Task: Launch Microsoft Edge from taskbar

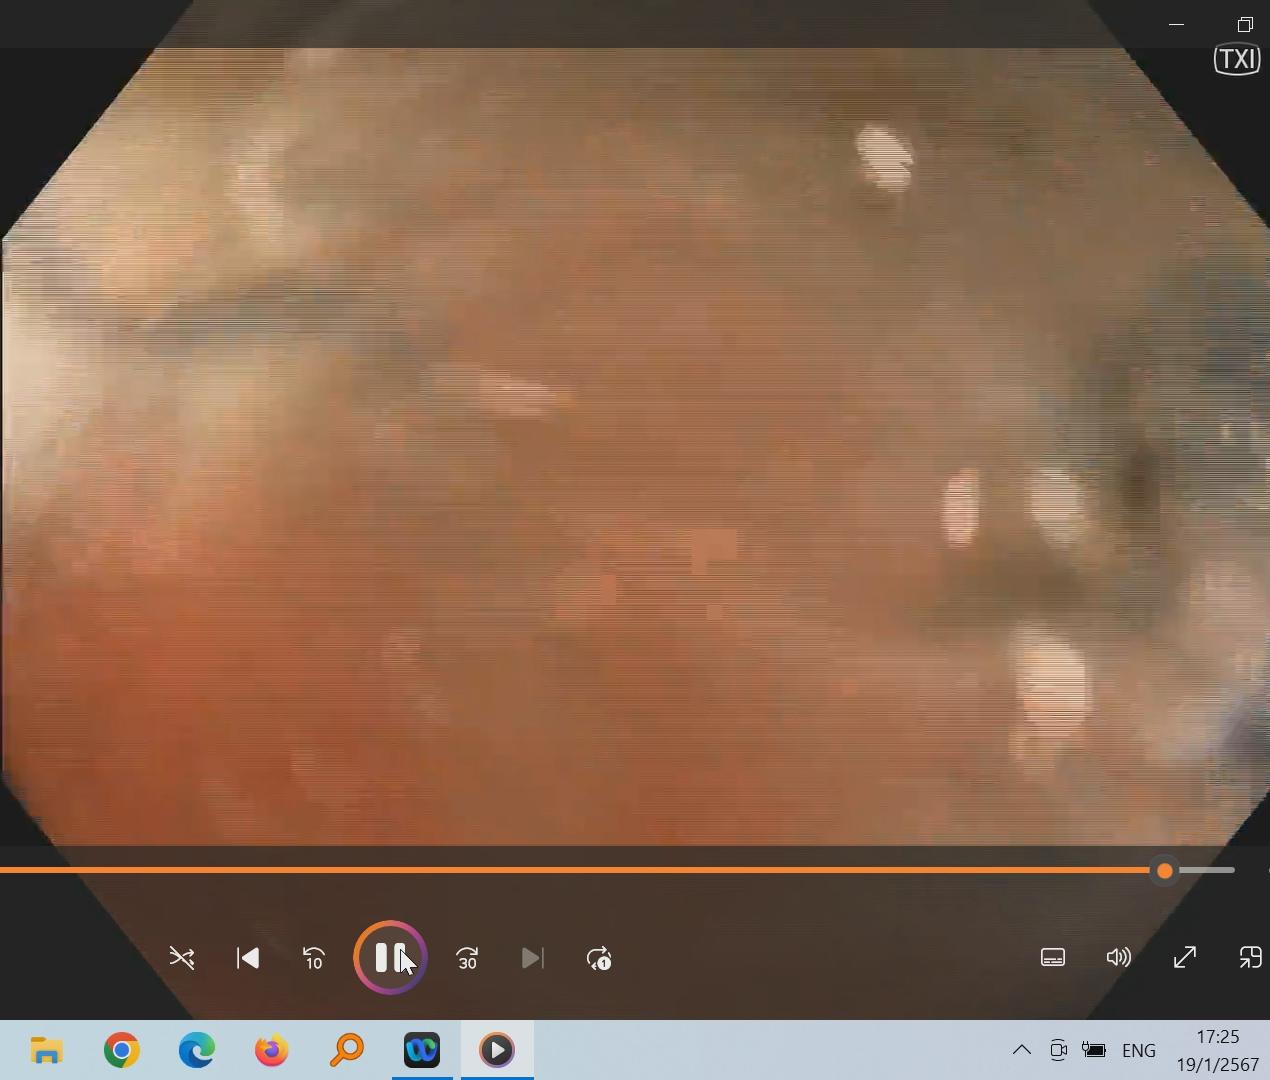Action: click(197, 1050)
